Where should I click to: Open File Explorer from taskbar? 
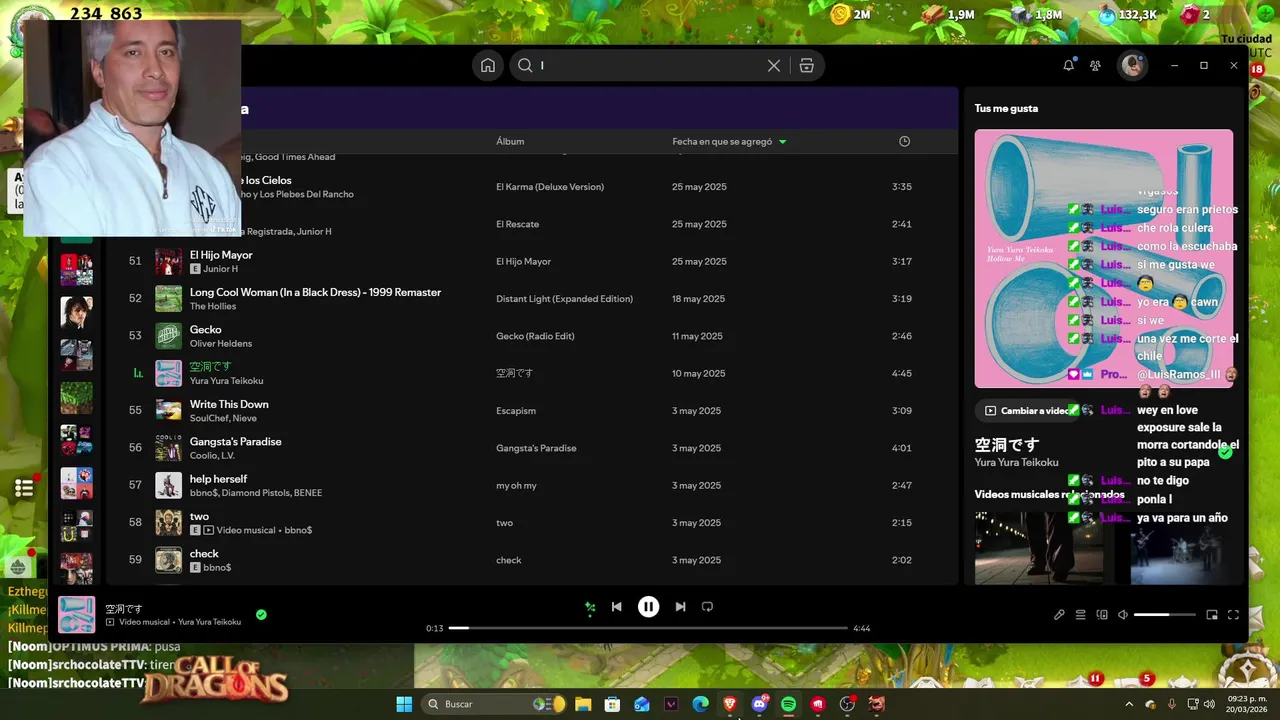pos(583,704)
